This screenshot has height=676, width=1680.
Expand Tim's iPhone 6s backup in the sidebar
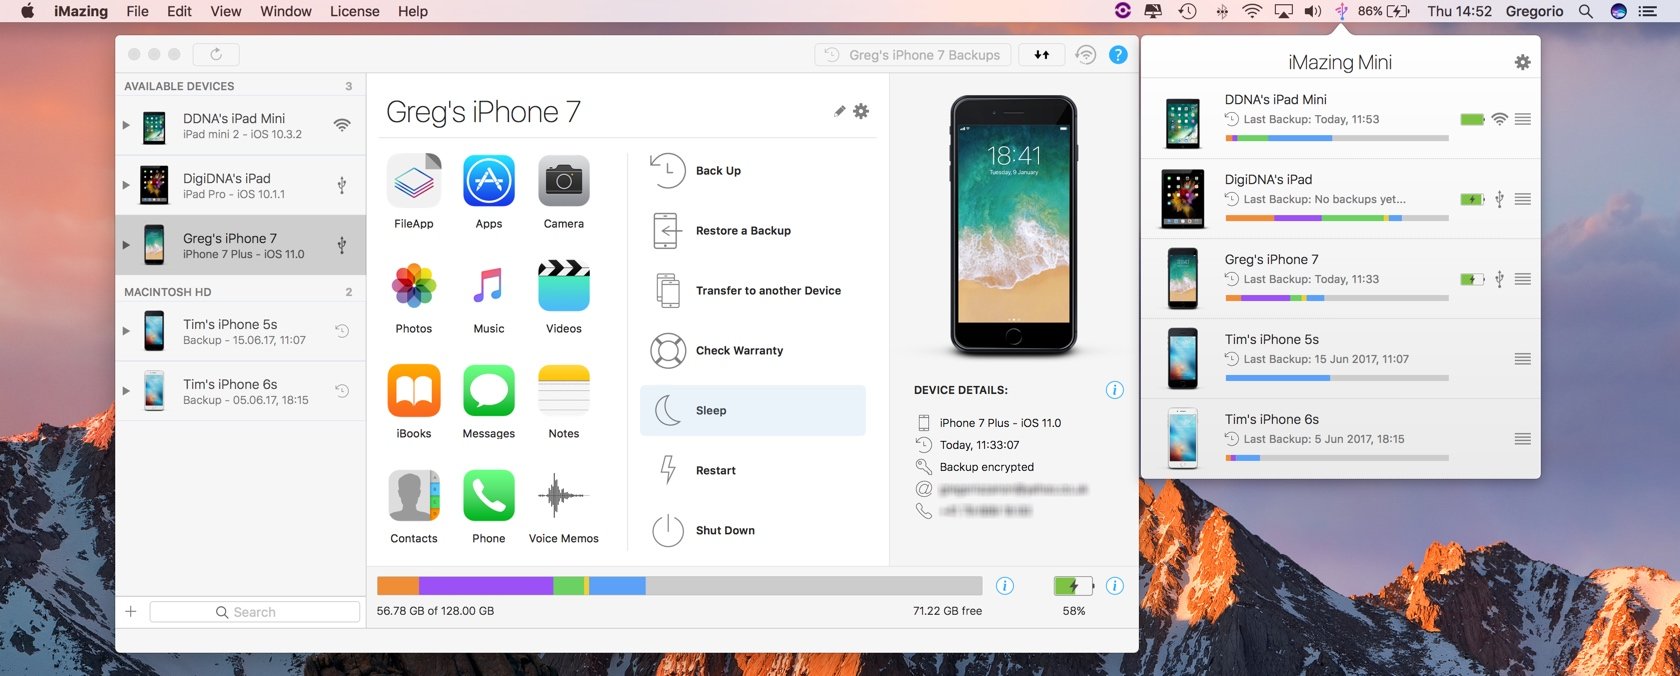tap(126, 391)
